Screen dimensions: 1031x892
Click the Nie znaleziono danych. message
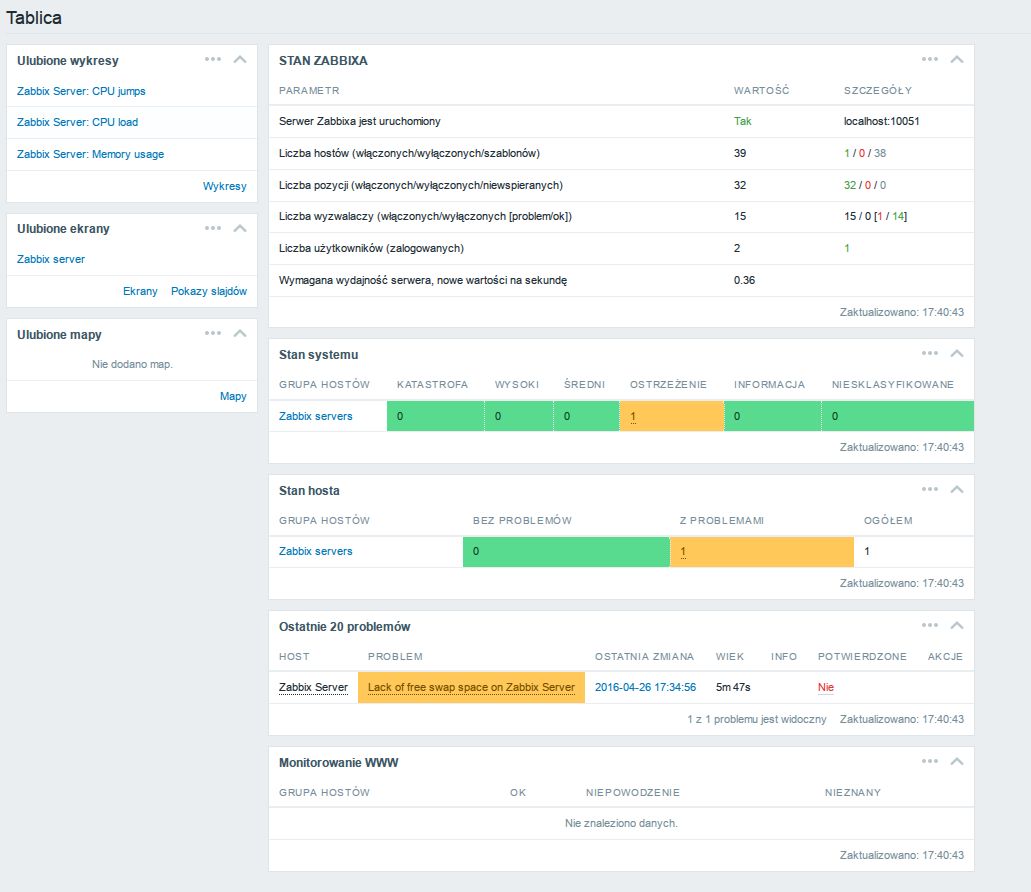pyautogui.click(x=621, y=824)
